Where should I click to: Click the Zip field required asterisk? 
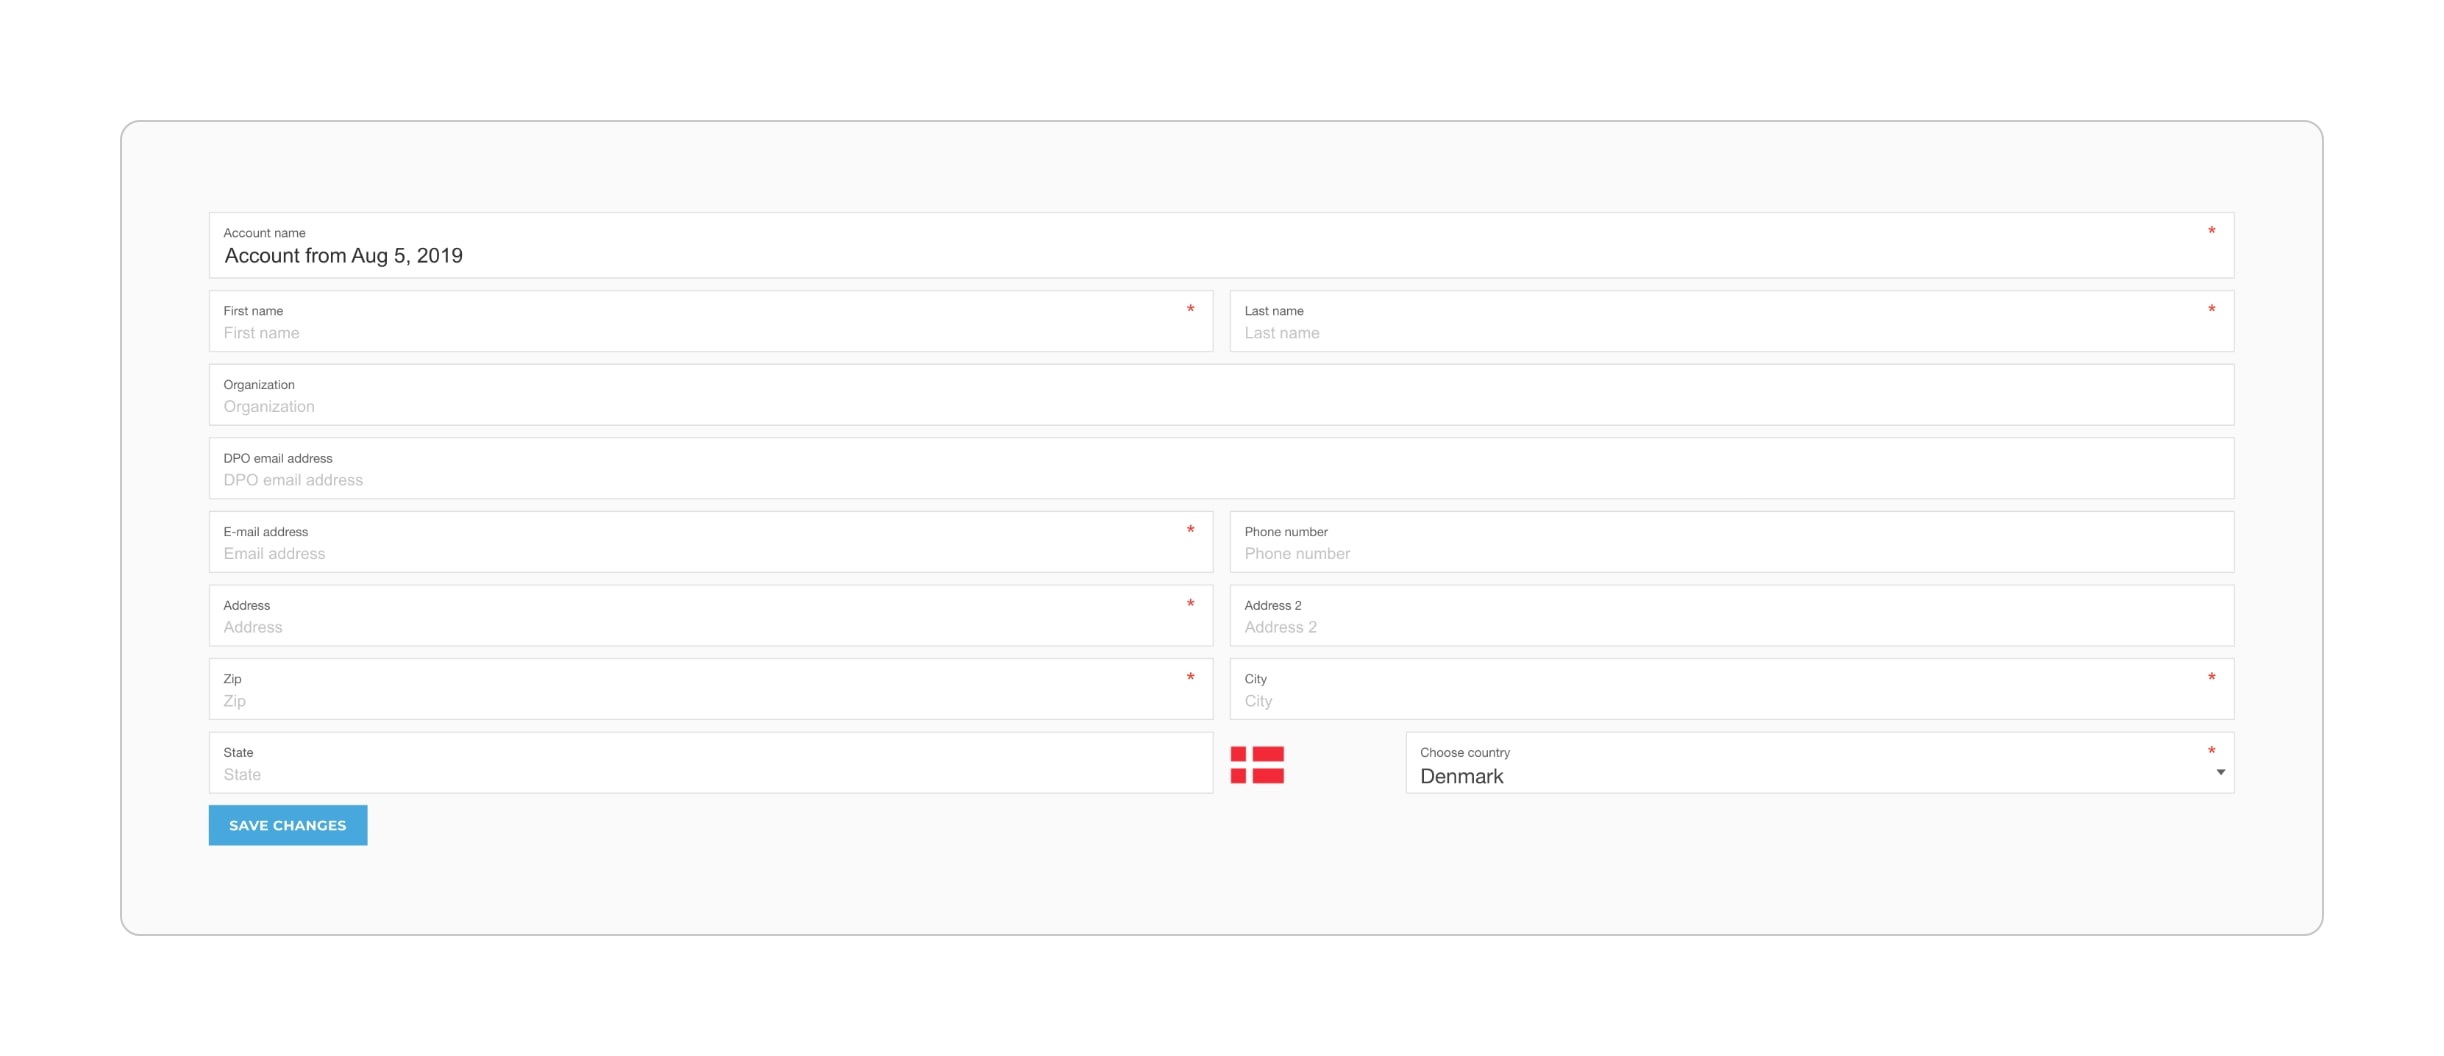(1190, 678)
